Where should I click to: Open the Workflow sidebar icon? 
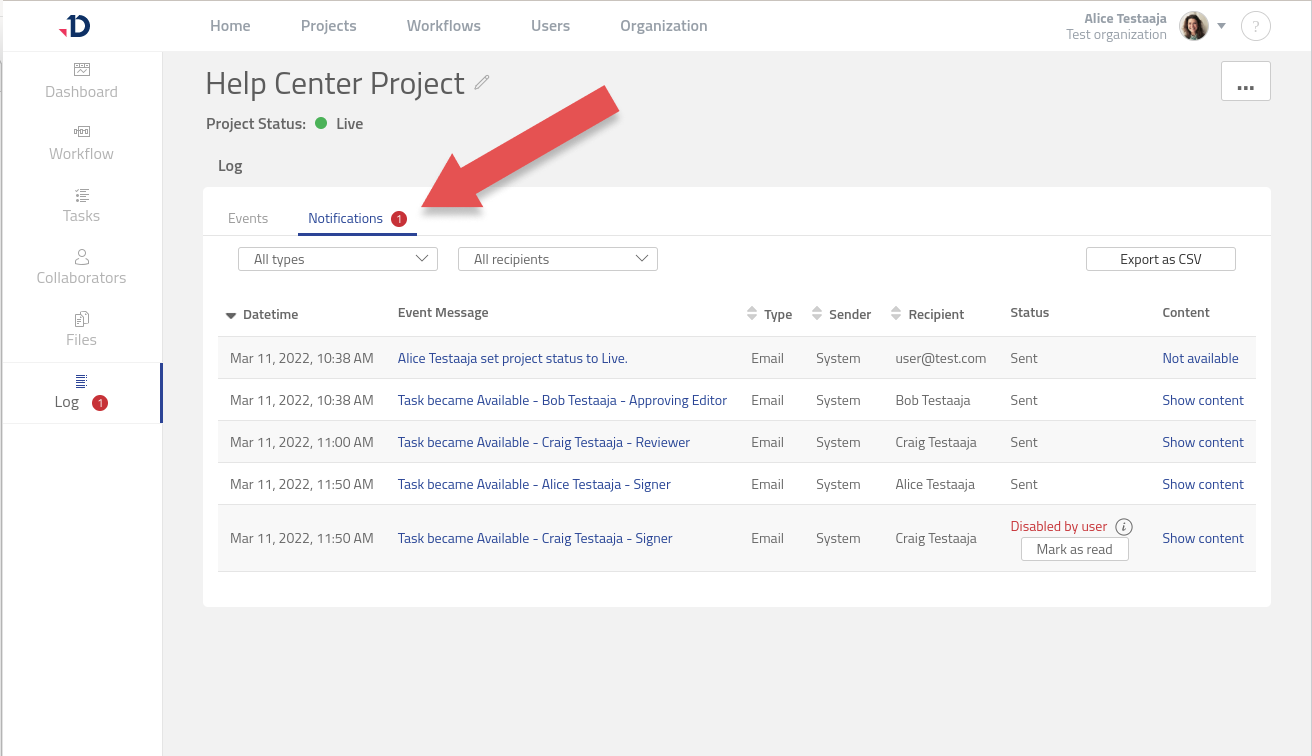[82, 132]
